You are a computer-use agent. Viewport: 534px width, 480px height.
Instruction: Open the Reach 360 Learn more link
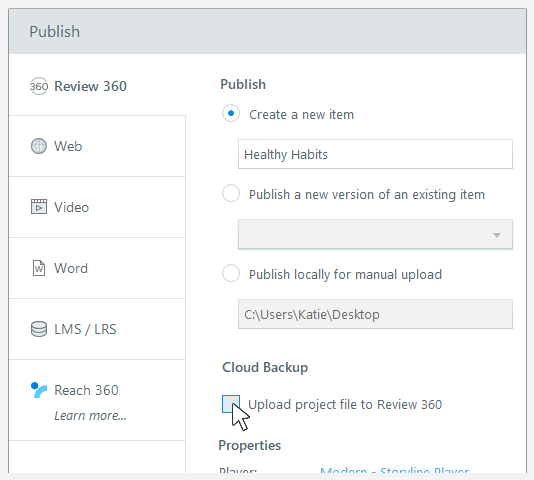[x=90, y=416]
